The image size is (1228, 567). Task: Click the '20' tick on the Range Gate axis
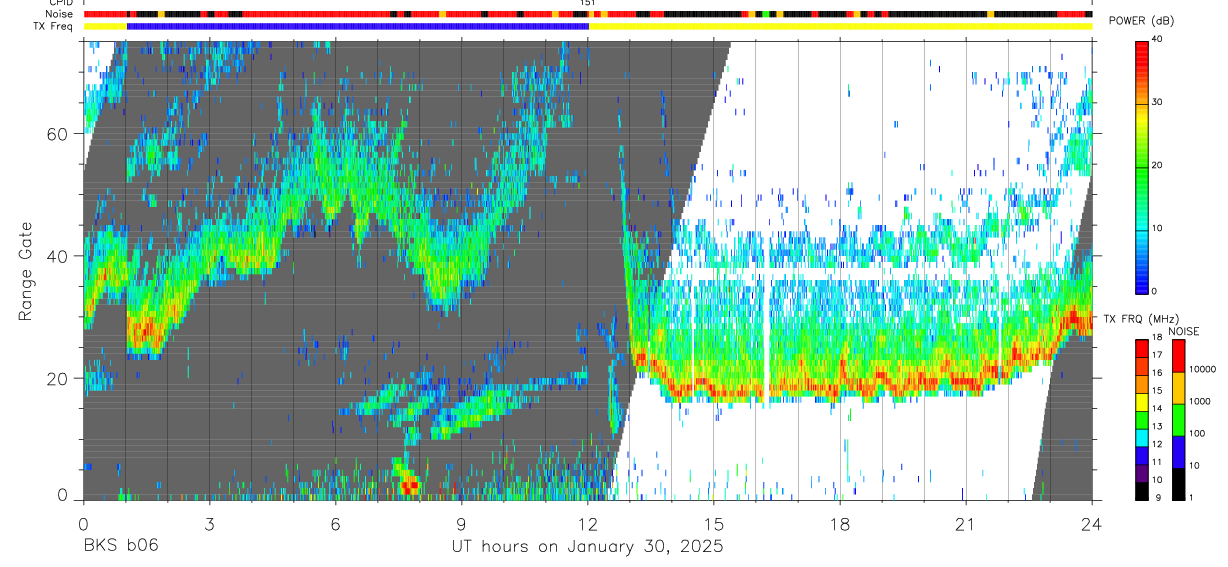click(x=58, y=378)
